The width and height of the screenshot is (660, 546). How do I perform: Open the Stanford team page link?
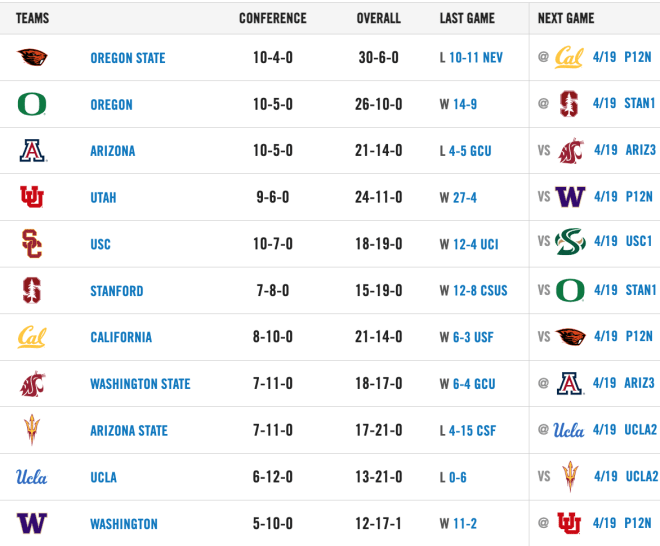pos(117,291)
